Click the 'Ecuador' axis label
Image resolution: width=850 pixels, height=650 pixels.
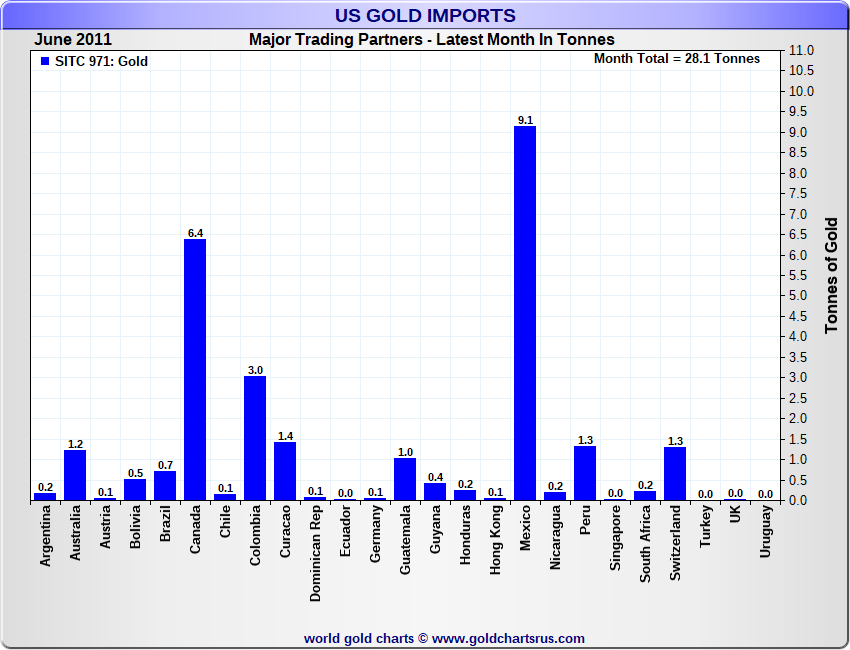345,531
